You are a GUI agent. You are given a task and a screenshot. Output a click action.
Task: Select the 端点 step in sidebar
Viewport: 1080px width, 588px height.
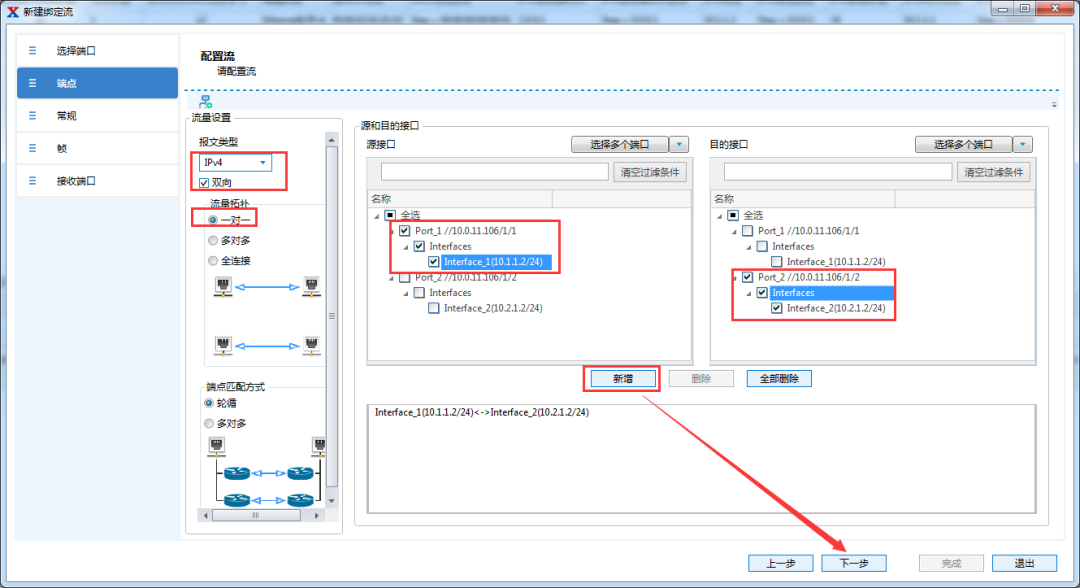click(x=97, y=83)
